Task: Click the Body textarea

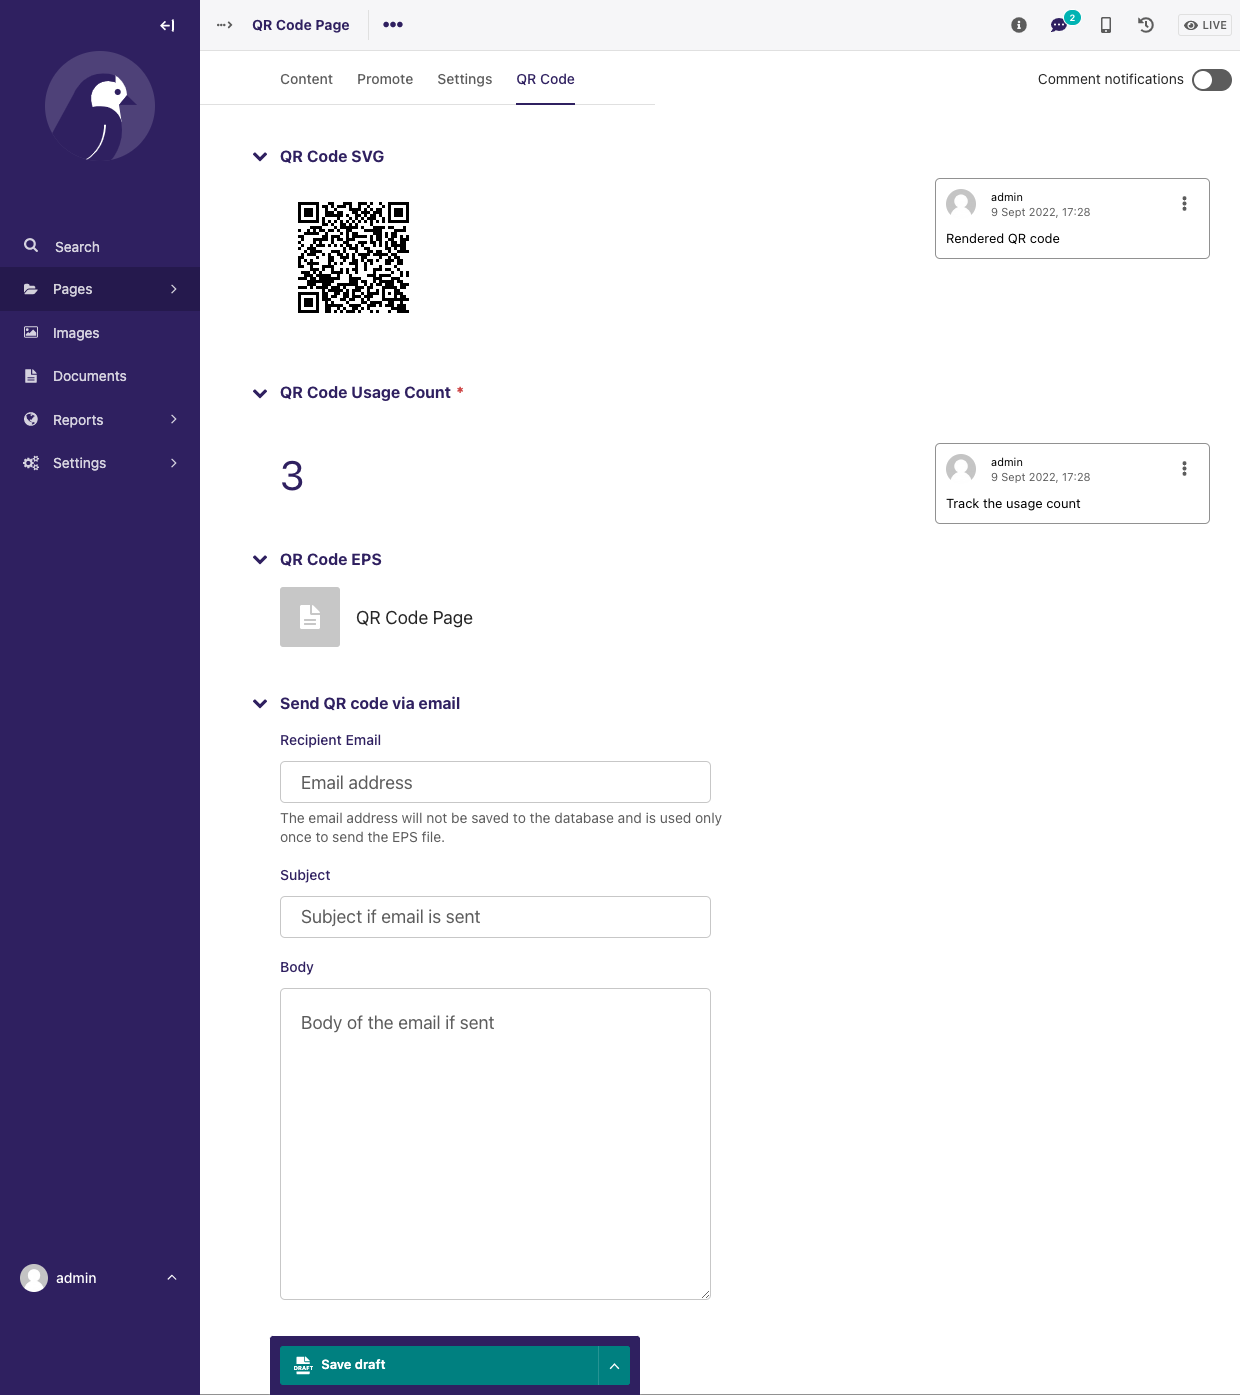Action: pyautogui.click(x=495, y=1144)
